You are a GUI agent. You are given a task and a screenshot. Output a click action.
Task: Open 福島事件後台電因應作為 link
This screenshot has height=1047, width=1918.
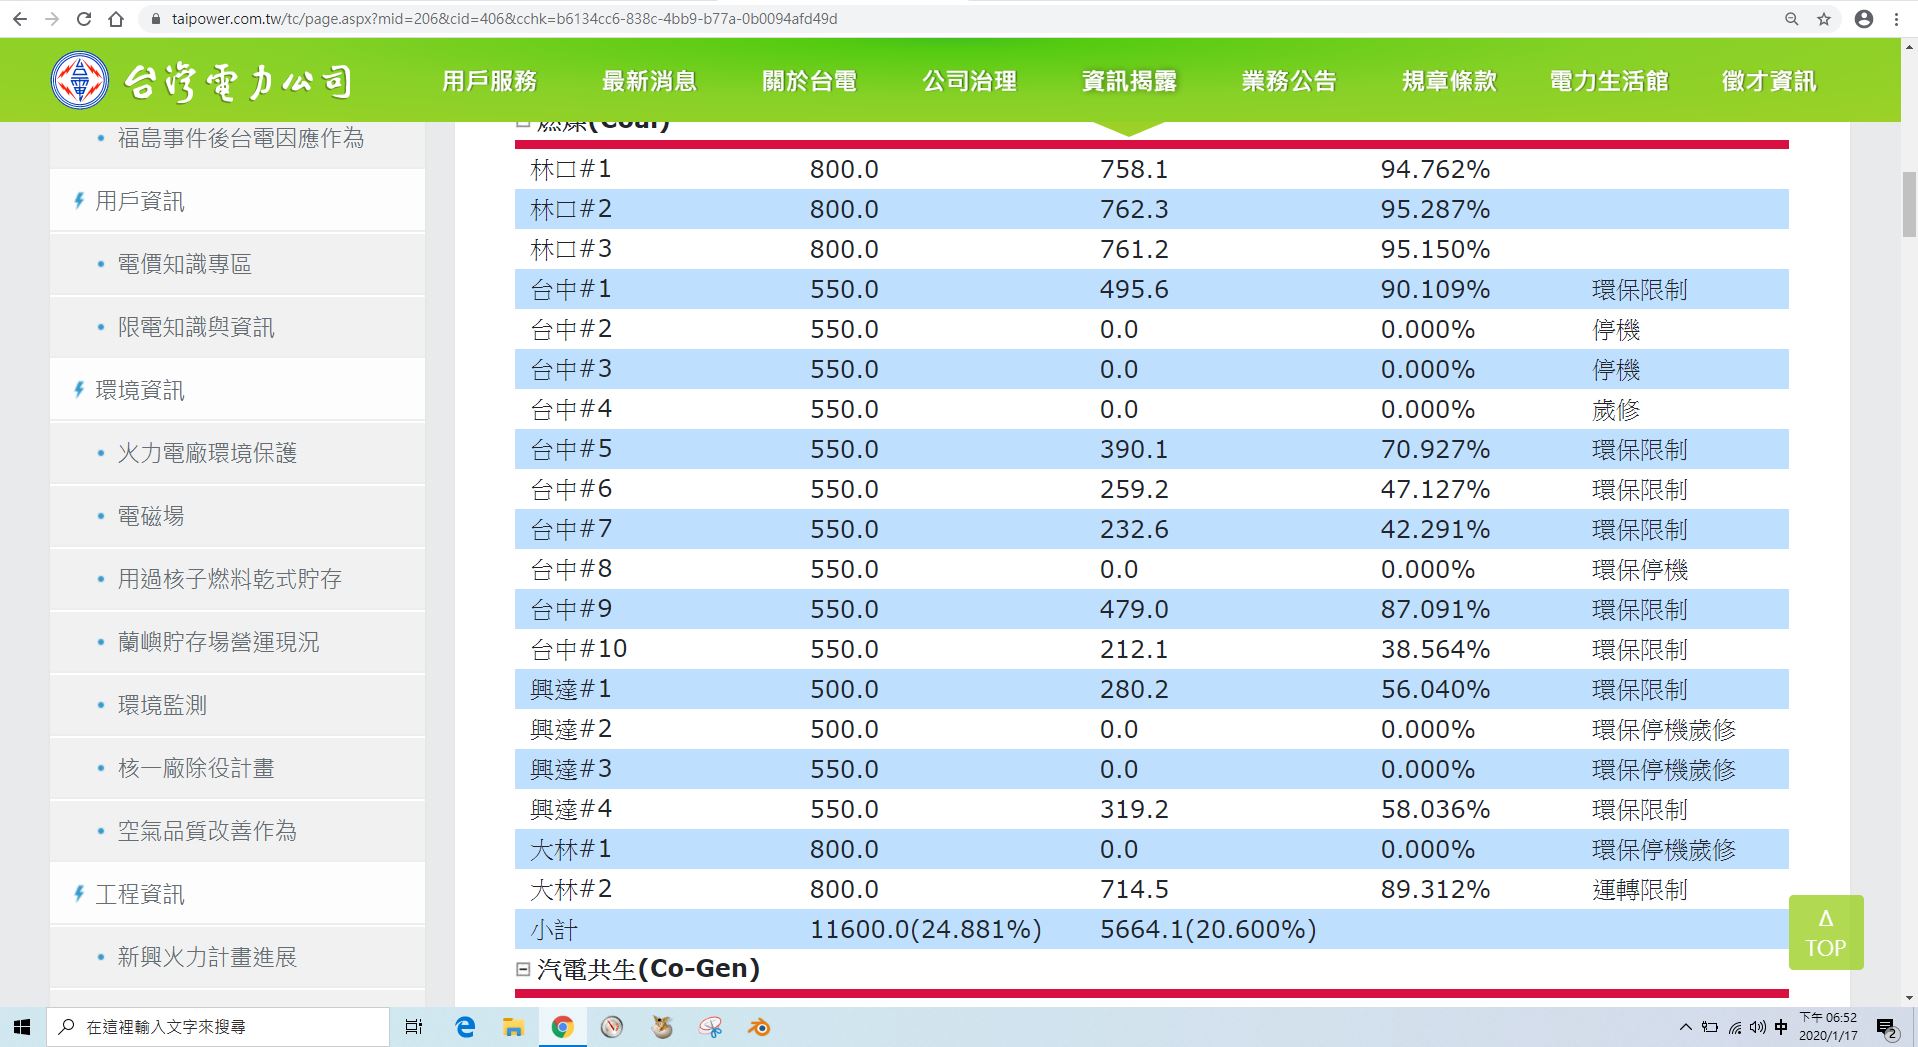coord(240,138)
